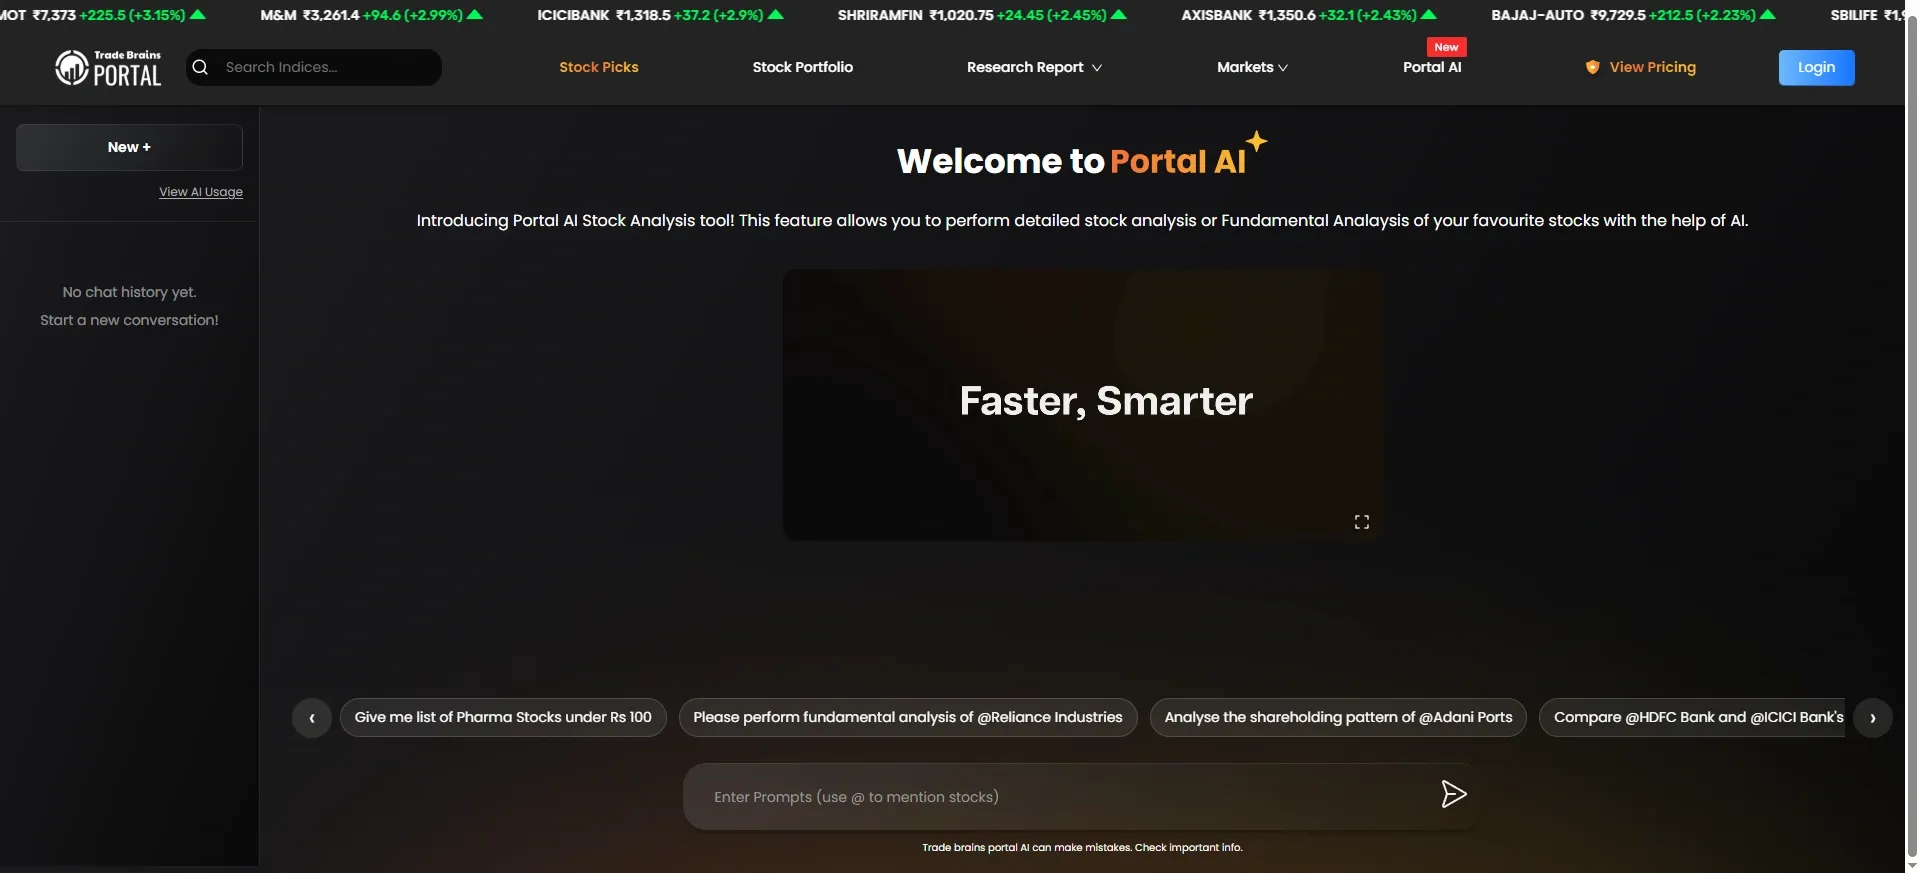Open the Stock Portfolio menu item
This screenshot has height=873, width=1919.
point(802,67)
